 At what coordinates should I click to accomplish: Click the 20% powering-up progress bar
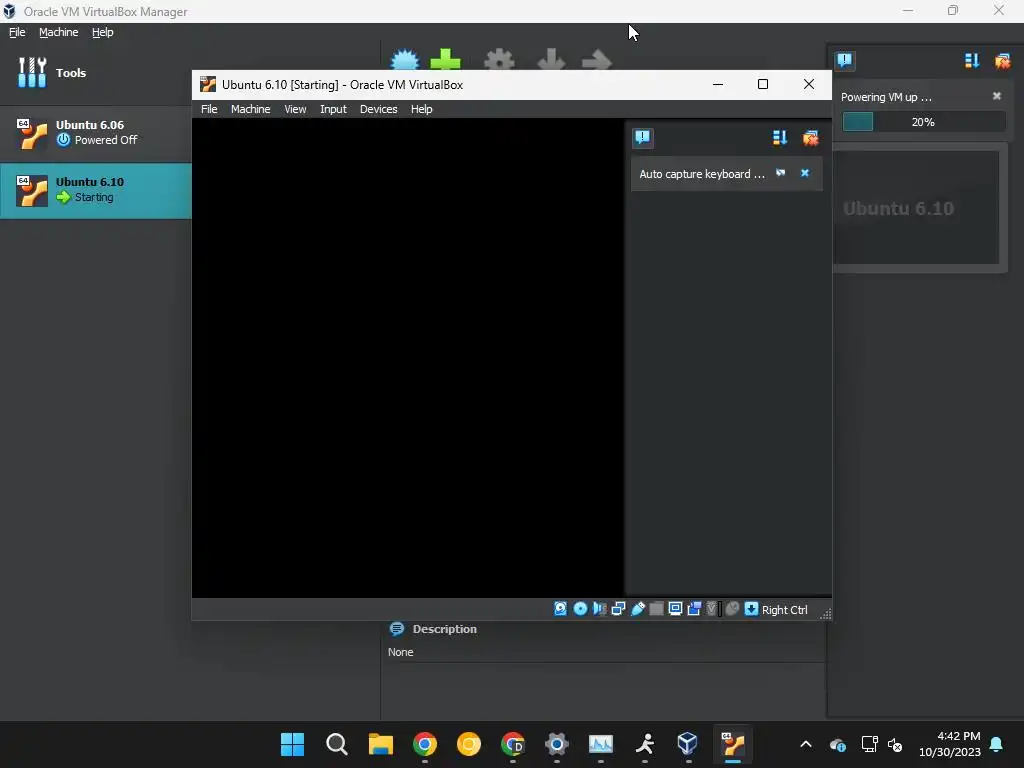click(x=923, y=121)
